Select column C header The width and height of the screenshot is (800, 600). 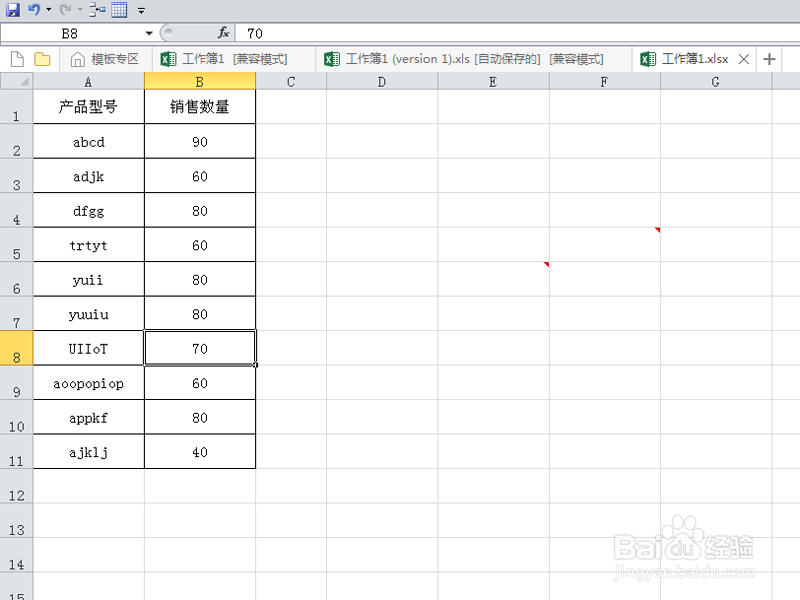coord(291,82)
